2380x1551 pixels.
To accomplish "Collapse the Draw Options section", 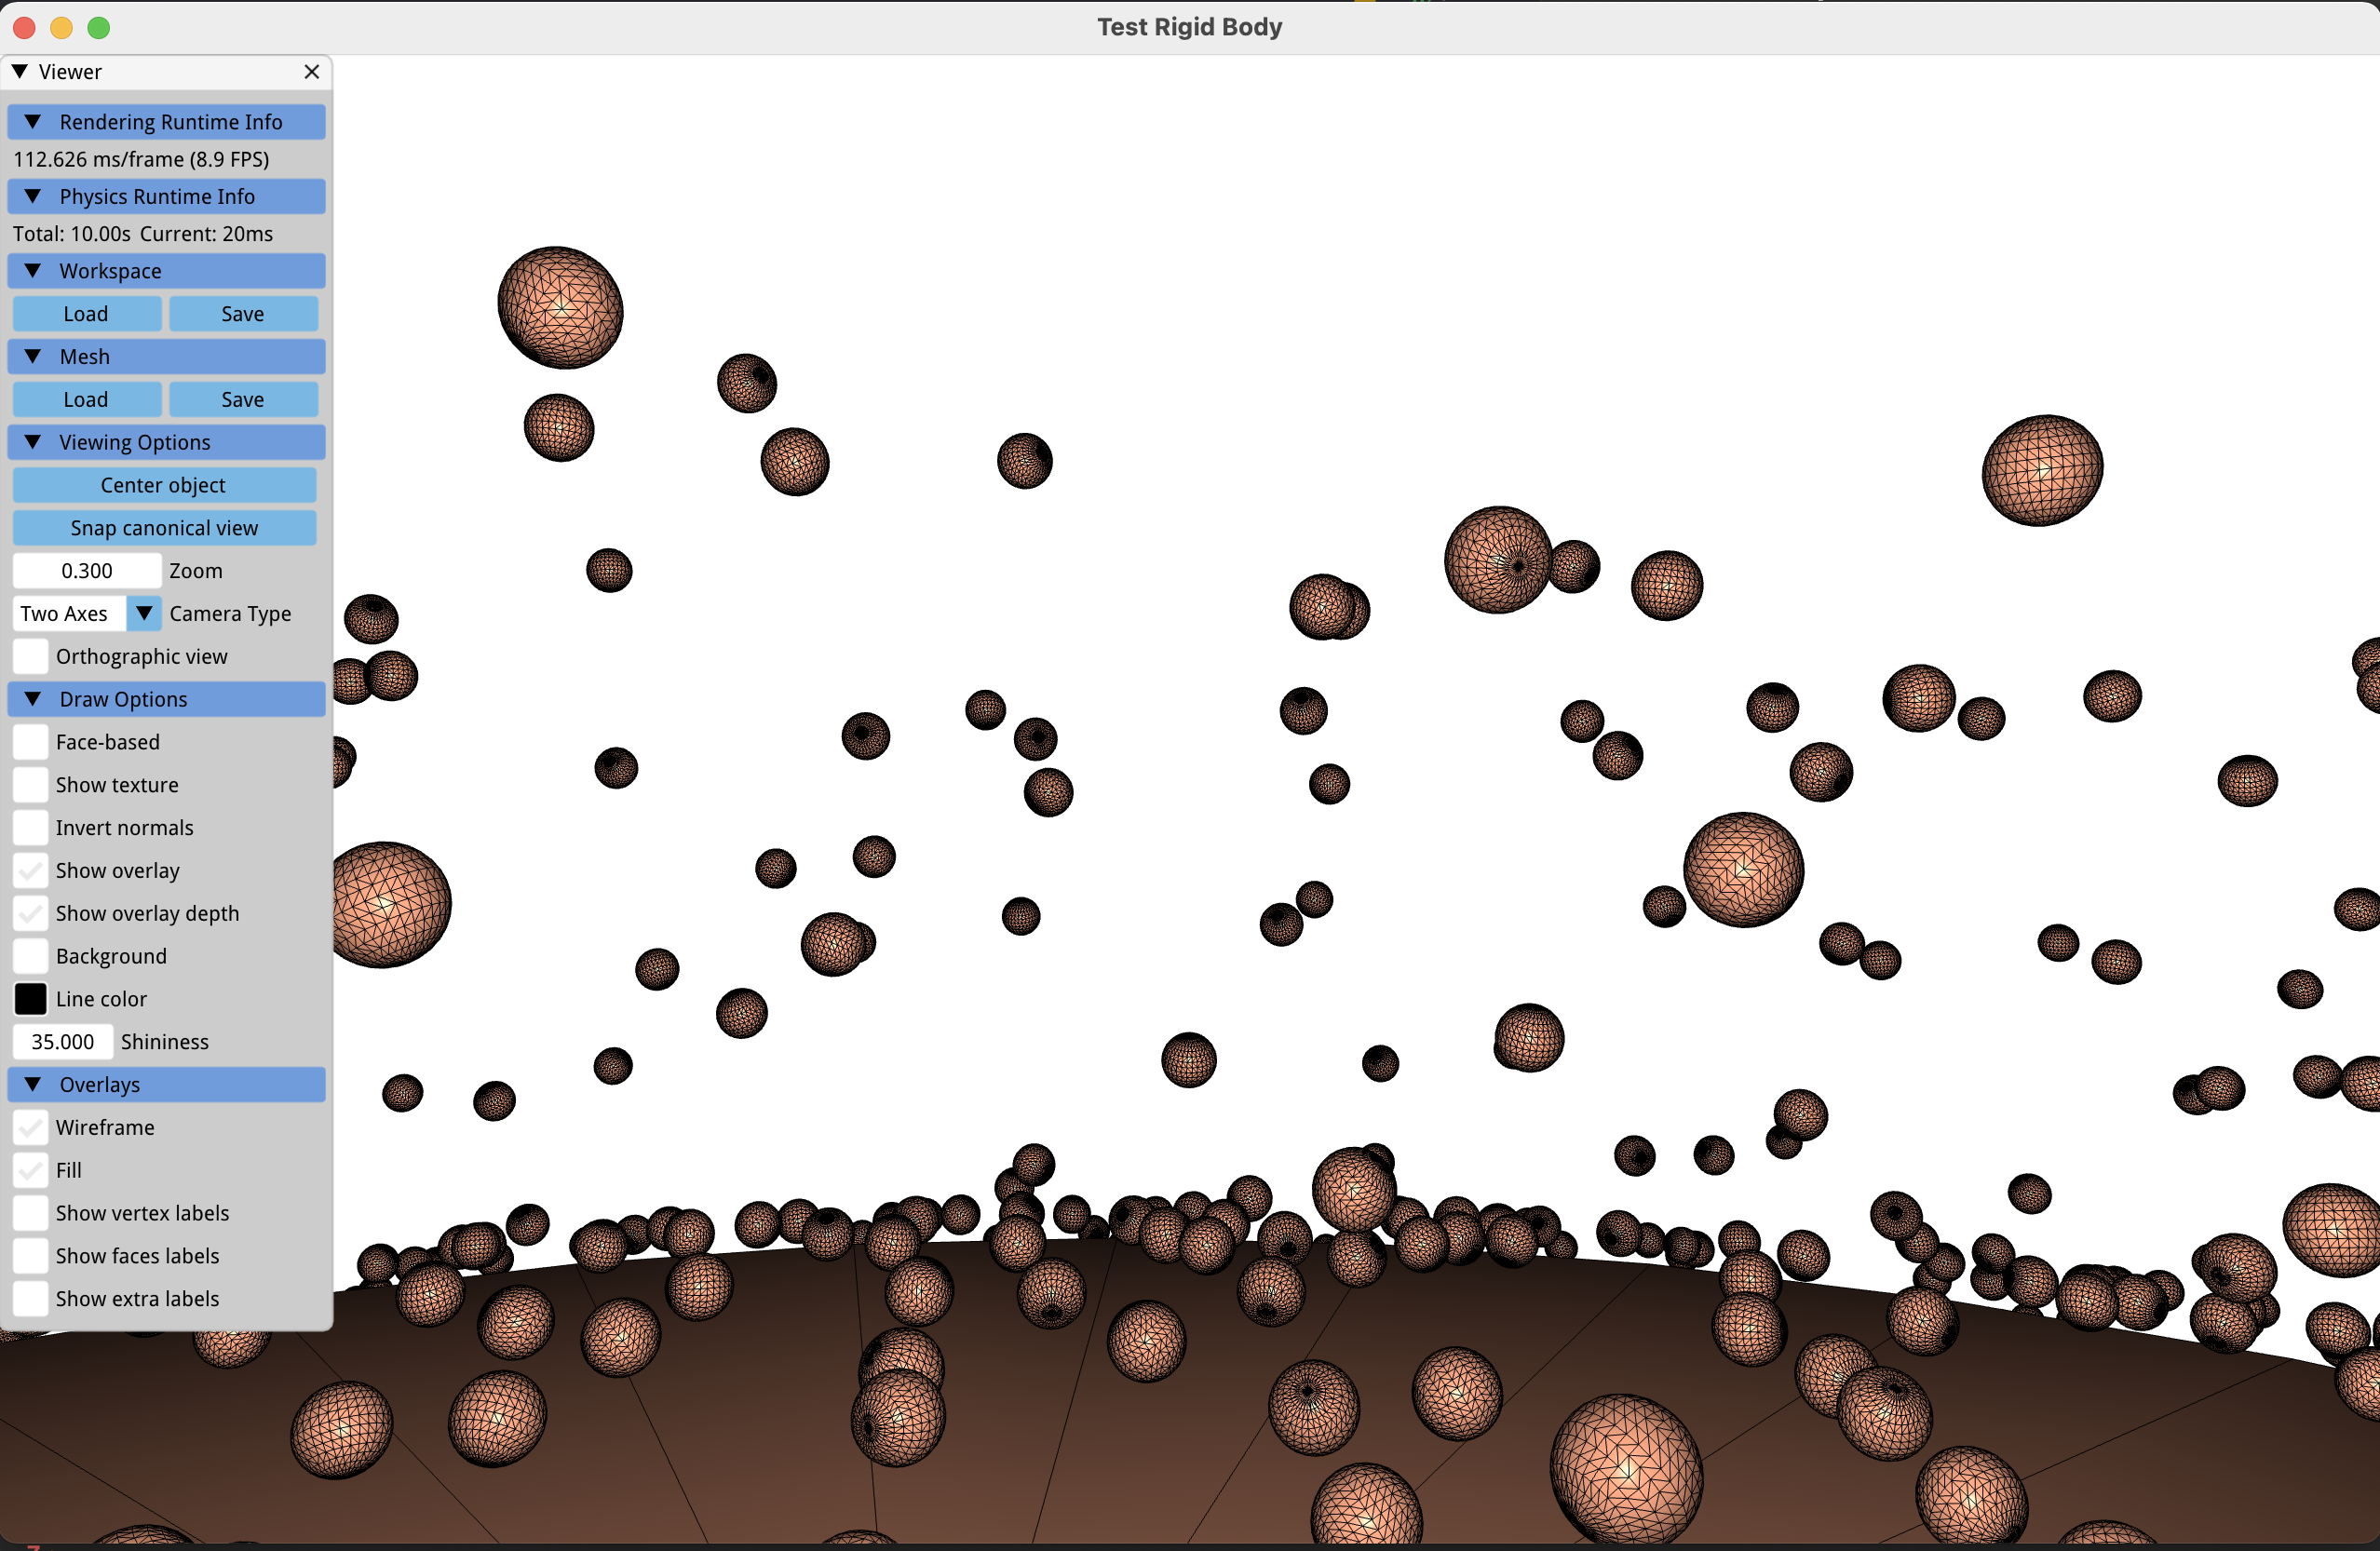I will point(33,699).
